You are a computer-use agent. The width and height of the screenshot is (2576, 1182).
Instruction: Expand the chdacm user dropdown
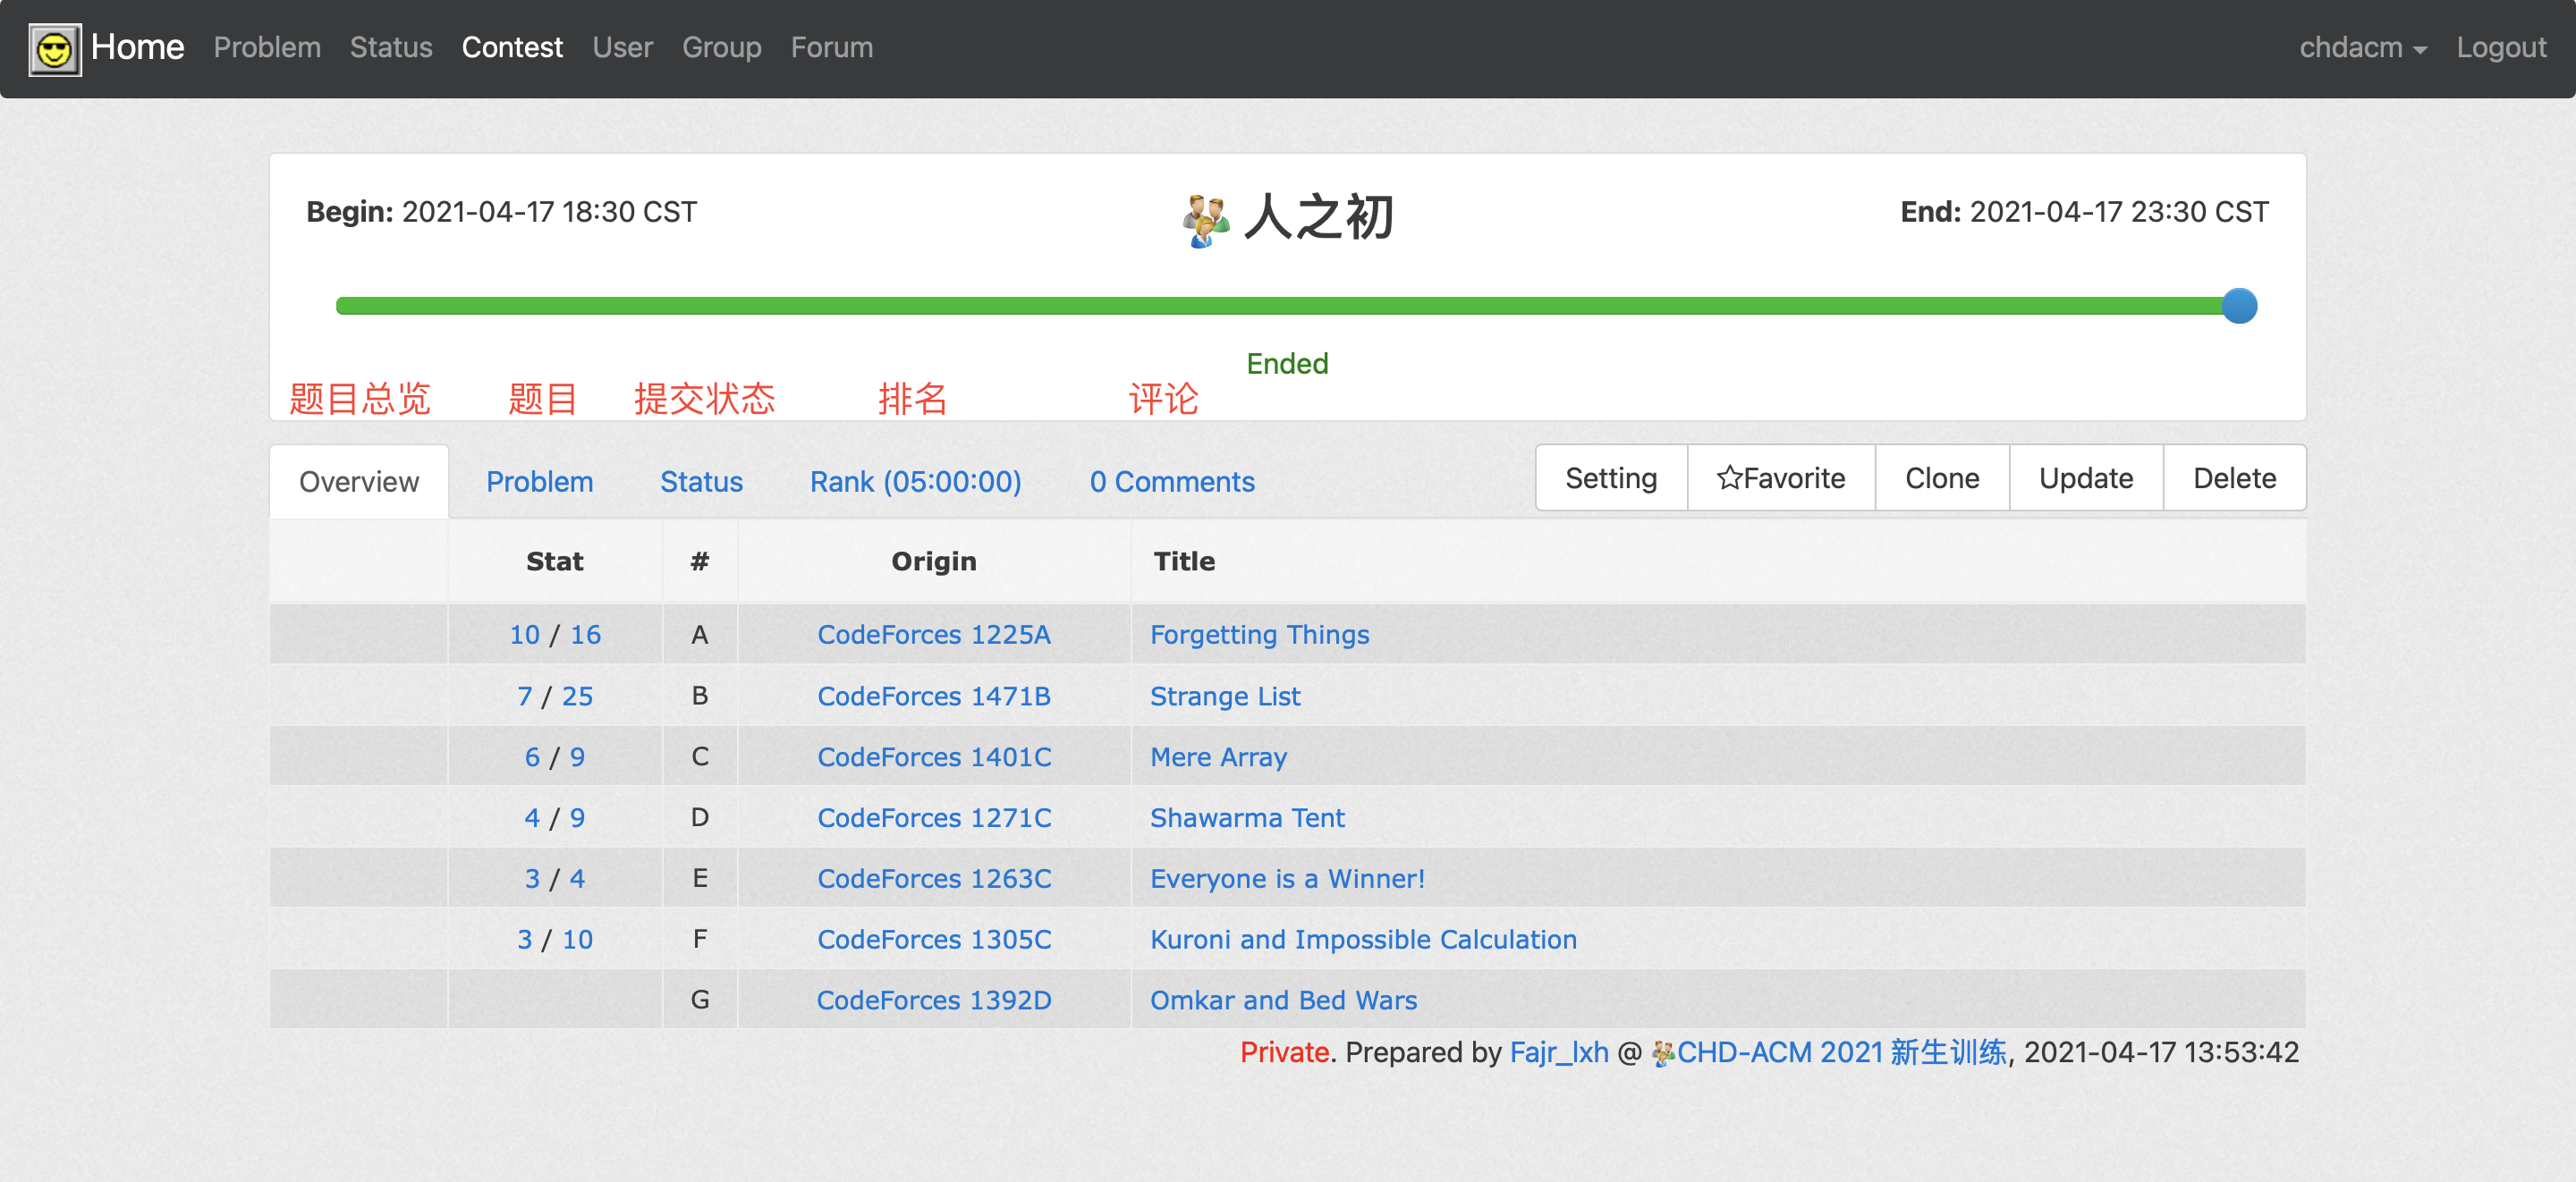pos(2362,48)
